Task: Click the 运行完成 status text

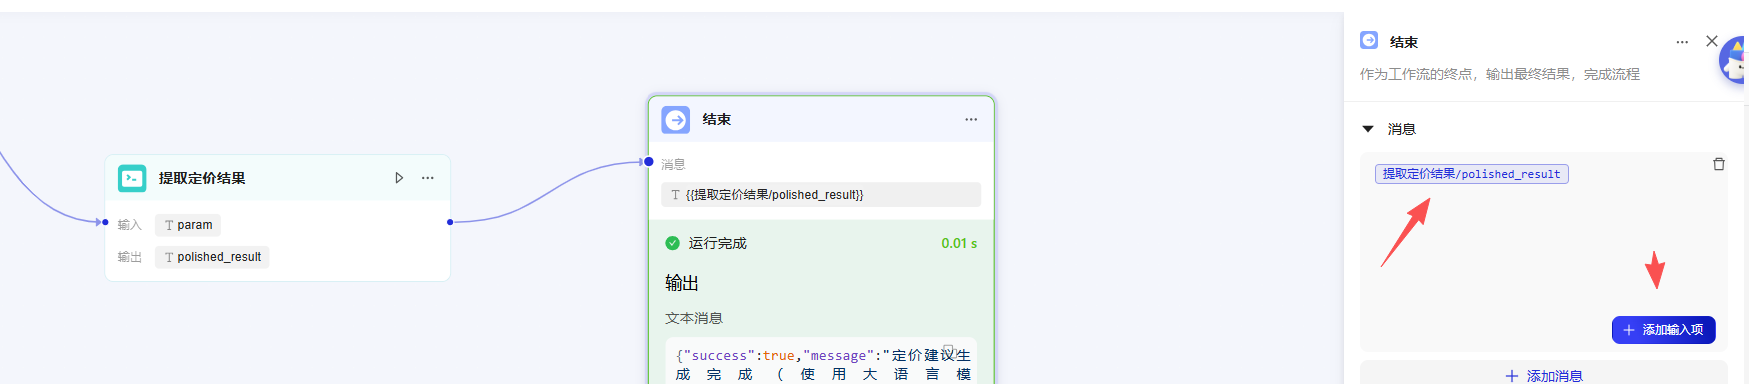Action: click(717, 243)
